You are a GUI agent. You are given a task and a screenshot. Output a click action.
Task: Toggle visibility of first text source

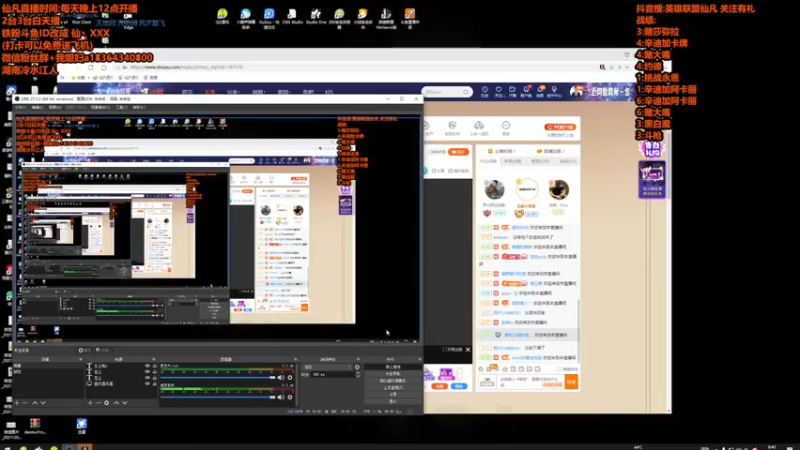[x=147, y=366]
